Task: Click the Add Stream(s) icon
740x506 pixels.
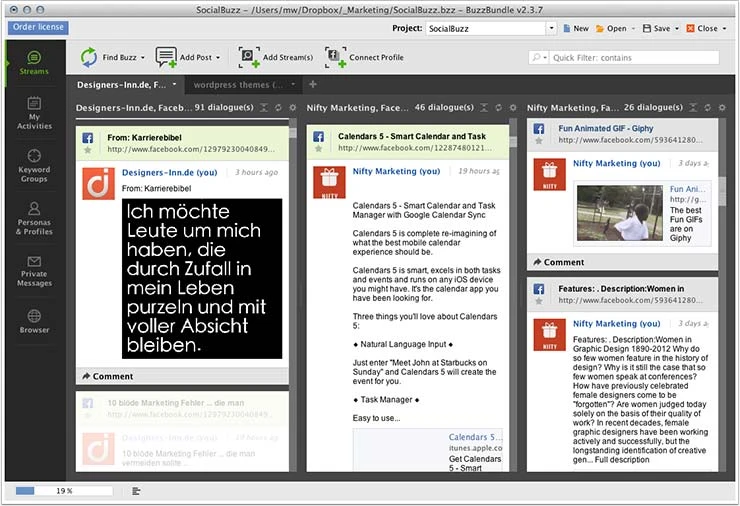Action: tap(249, 57)
